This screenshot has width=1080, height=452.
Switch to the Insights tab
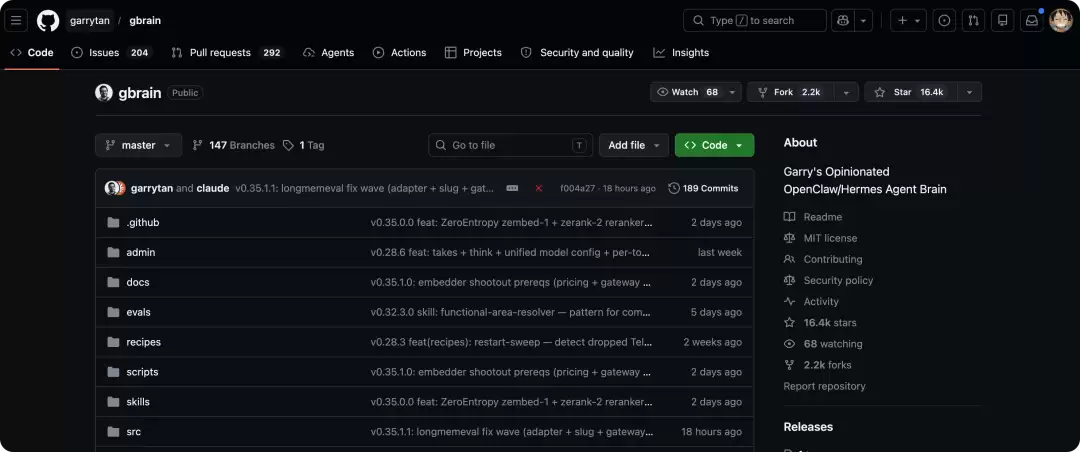[681, 52]
